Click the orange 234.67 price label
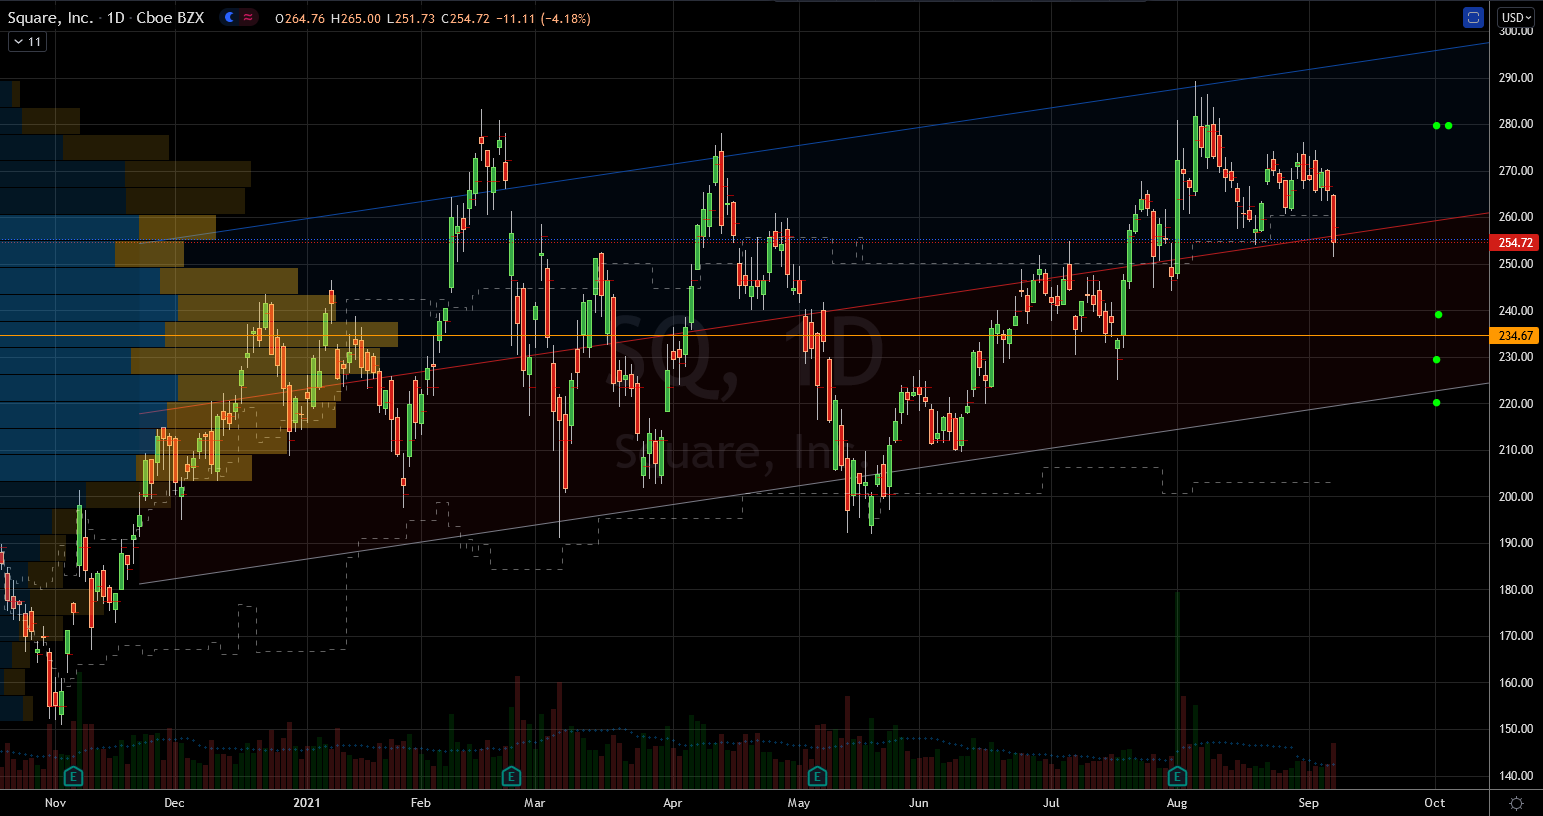Screen dimensions: 1543x816 click(1515, 336)
